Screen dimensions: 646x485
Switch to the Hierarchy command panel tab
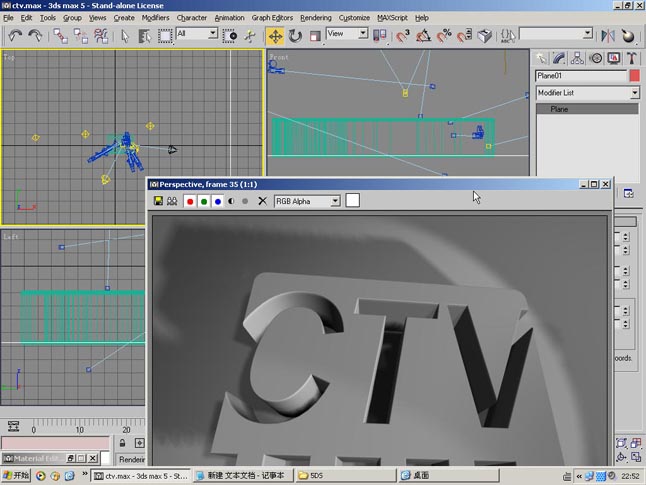pyautogui.click(x=577, y=59)
